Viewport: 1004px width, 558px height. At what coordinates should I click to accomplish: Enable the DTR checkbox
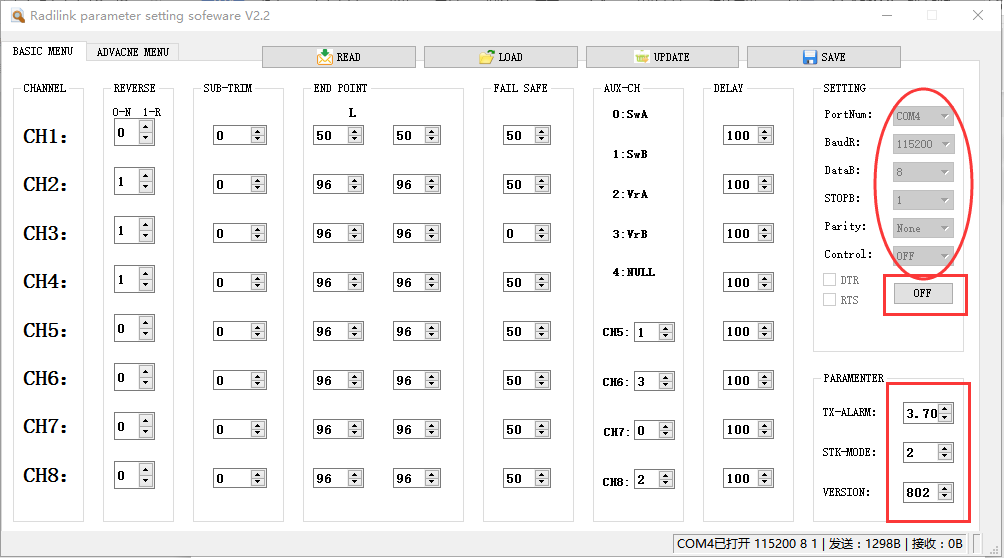tap(829, 280)
